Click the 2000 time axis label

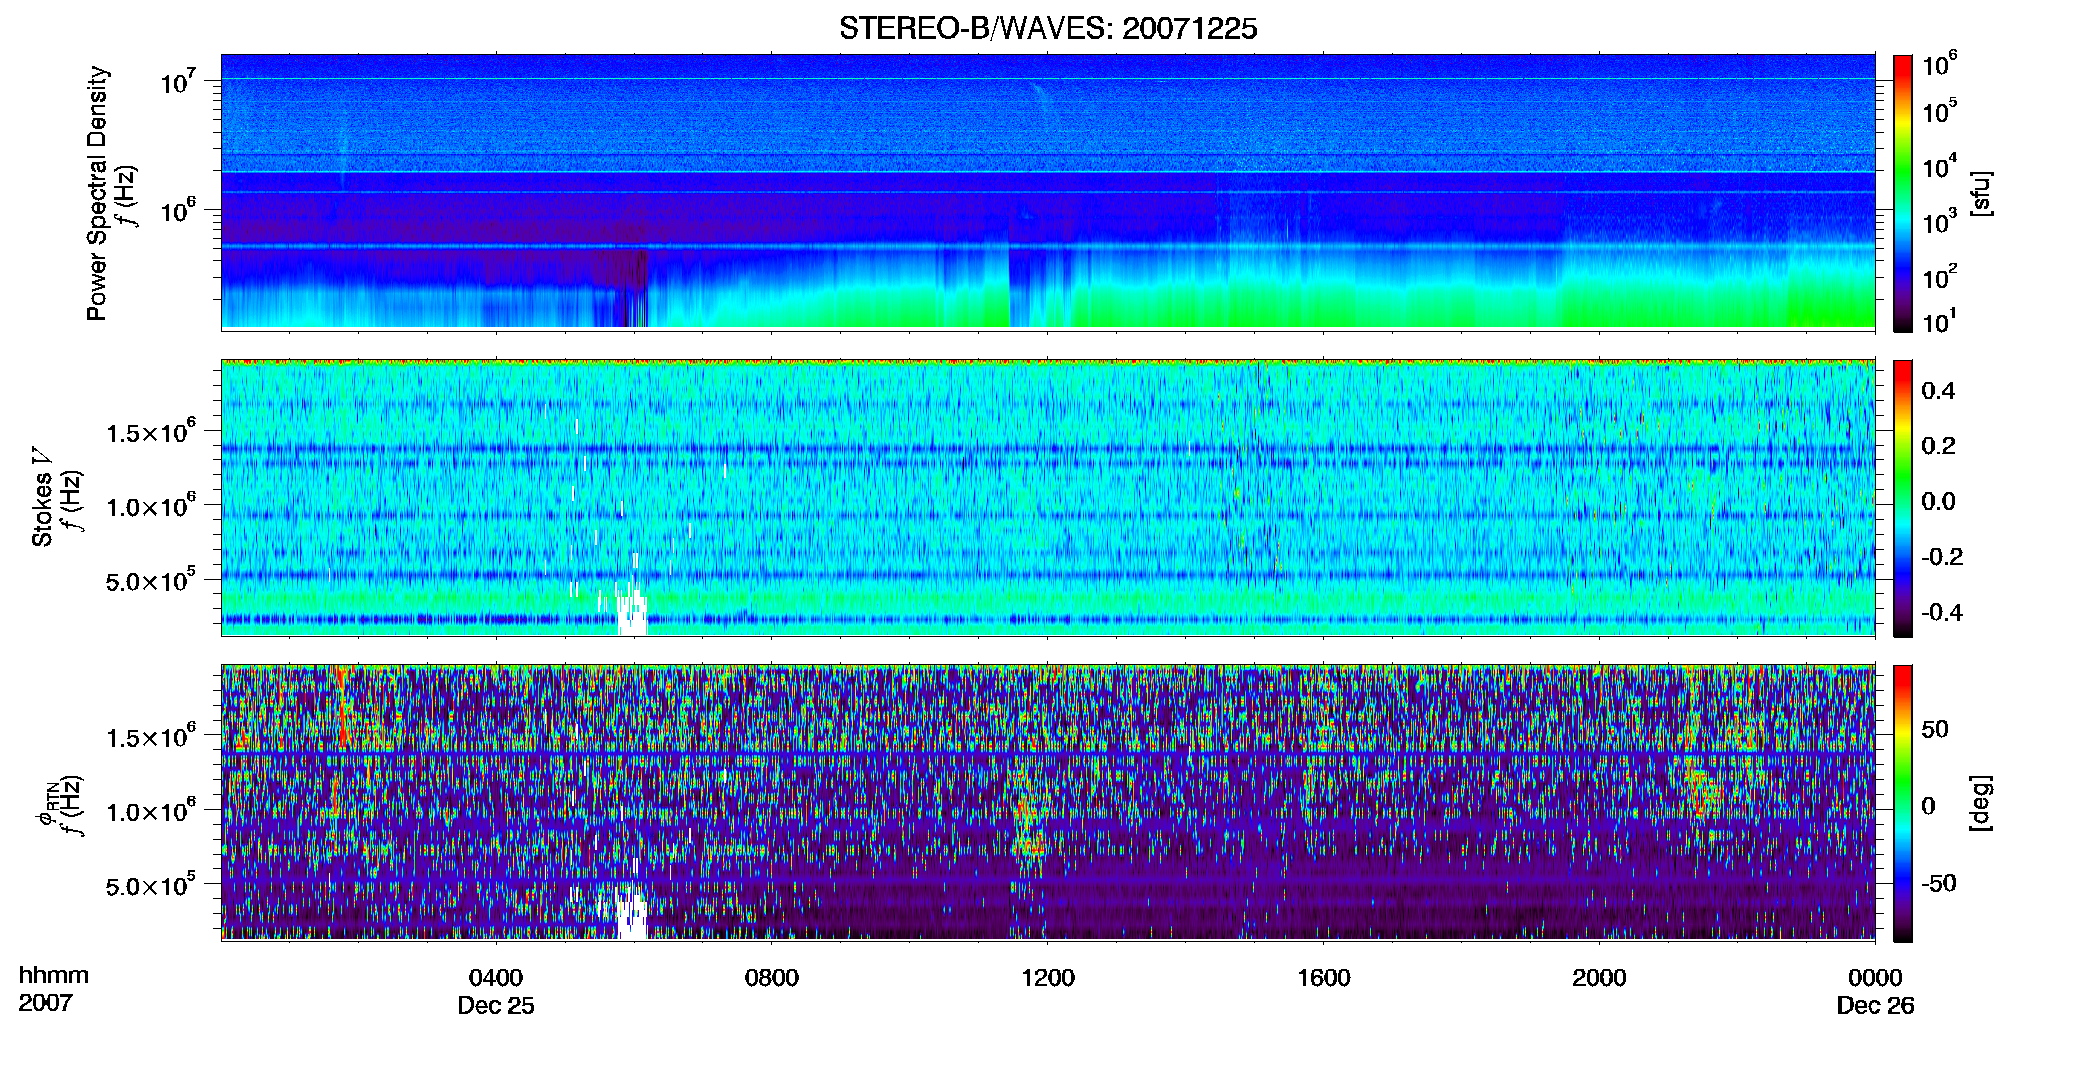click(1599, 978)
